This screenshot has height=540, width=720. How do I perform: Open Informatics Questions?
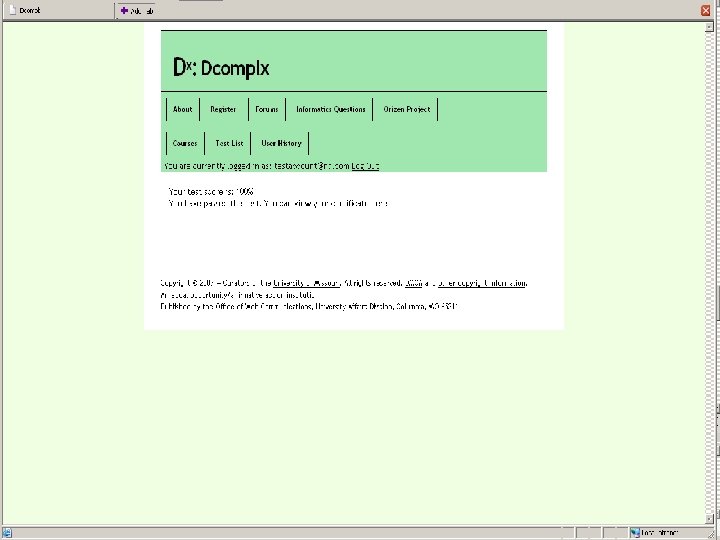pyautogui.click(x=331, y=109)
